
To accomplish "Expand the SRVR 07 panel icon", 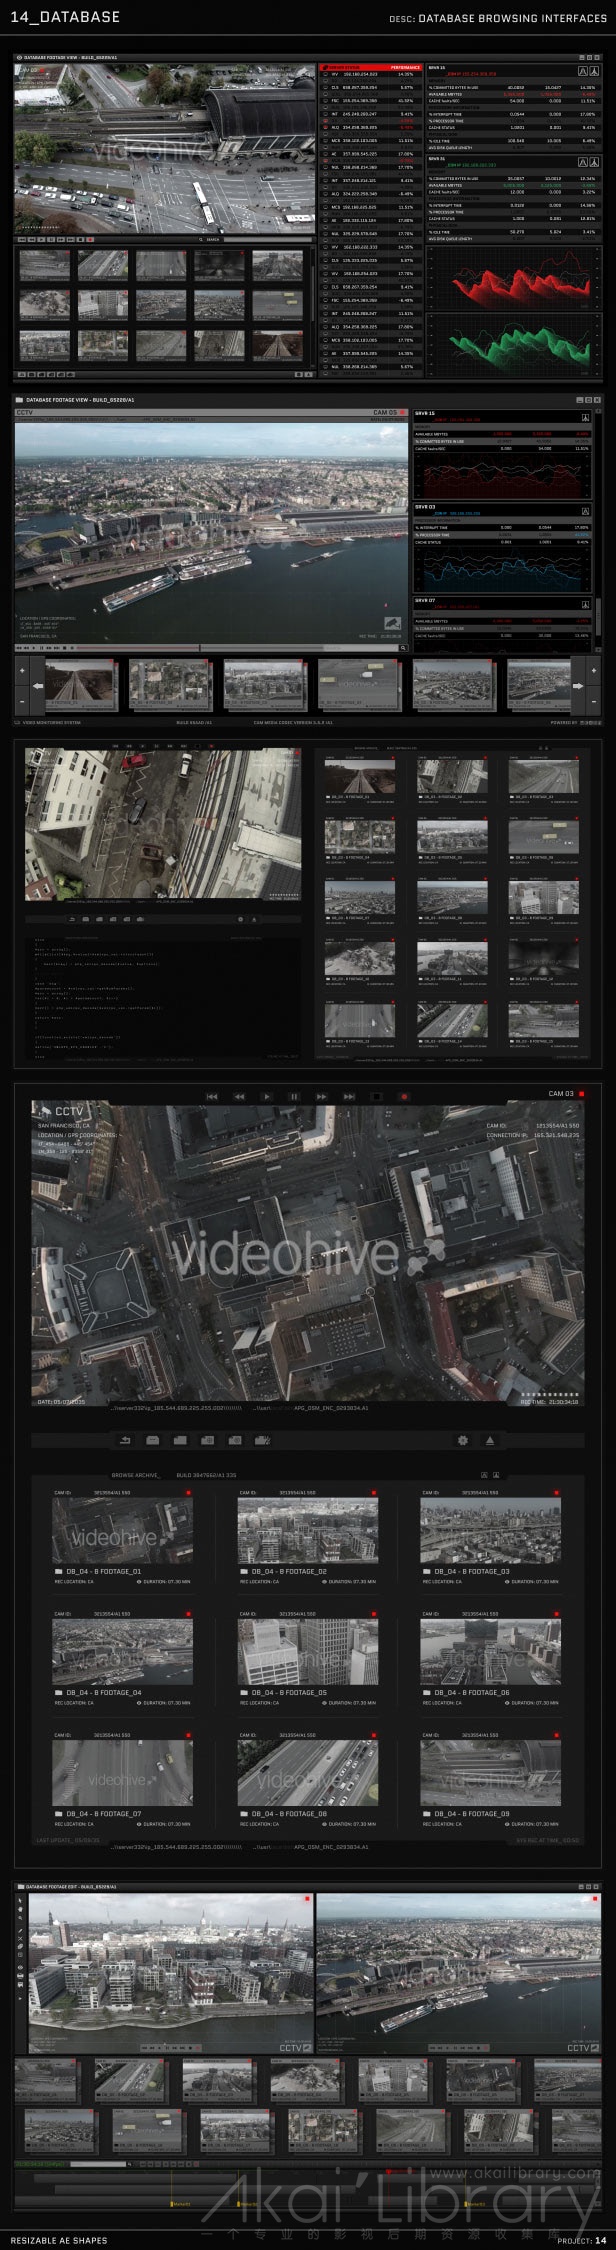I will (x=586, y=604).
